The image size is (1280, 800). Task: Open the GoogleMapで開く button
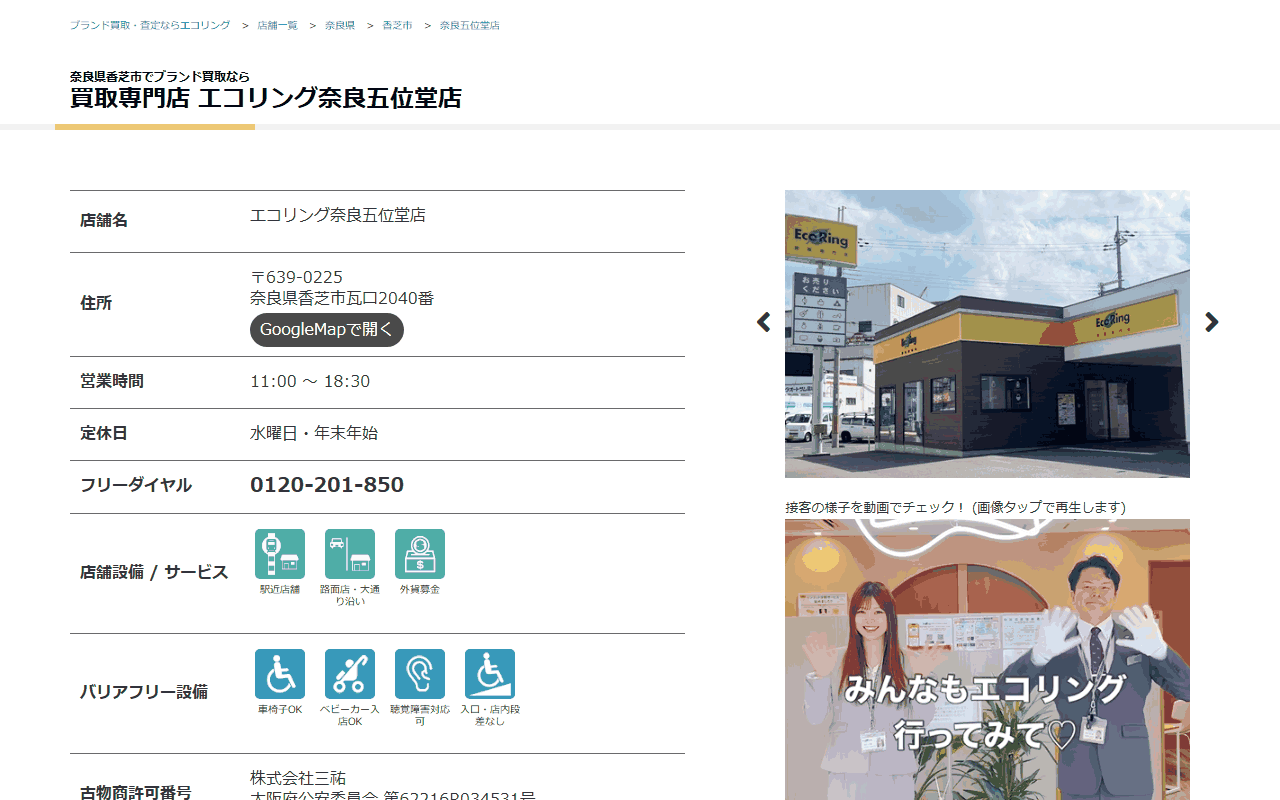coord(327,330)
